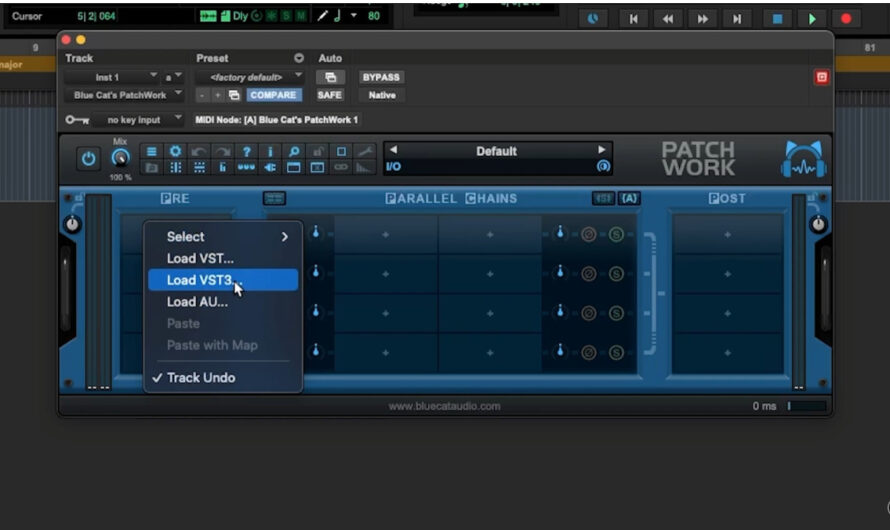The height and width of the screenshot is (530, 890).
Task: Click the [A] button in Parallel Chains header
Action: click(x=629, y=198)
